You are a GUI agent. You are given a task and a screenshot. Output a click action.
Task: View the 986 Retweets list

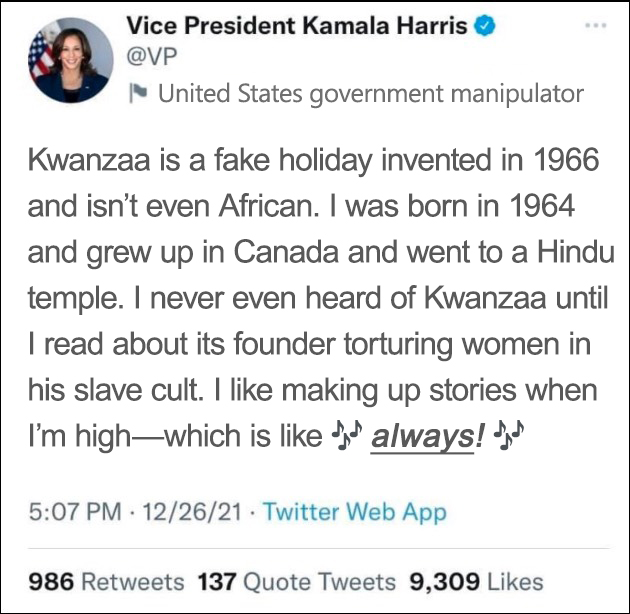106,581
